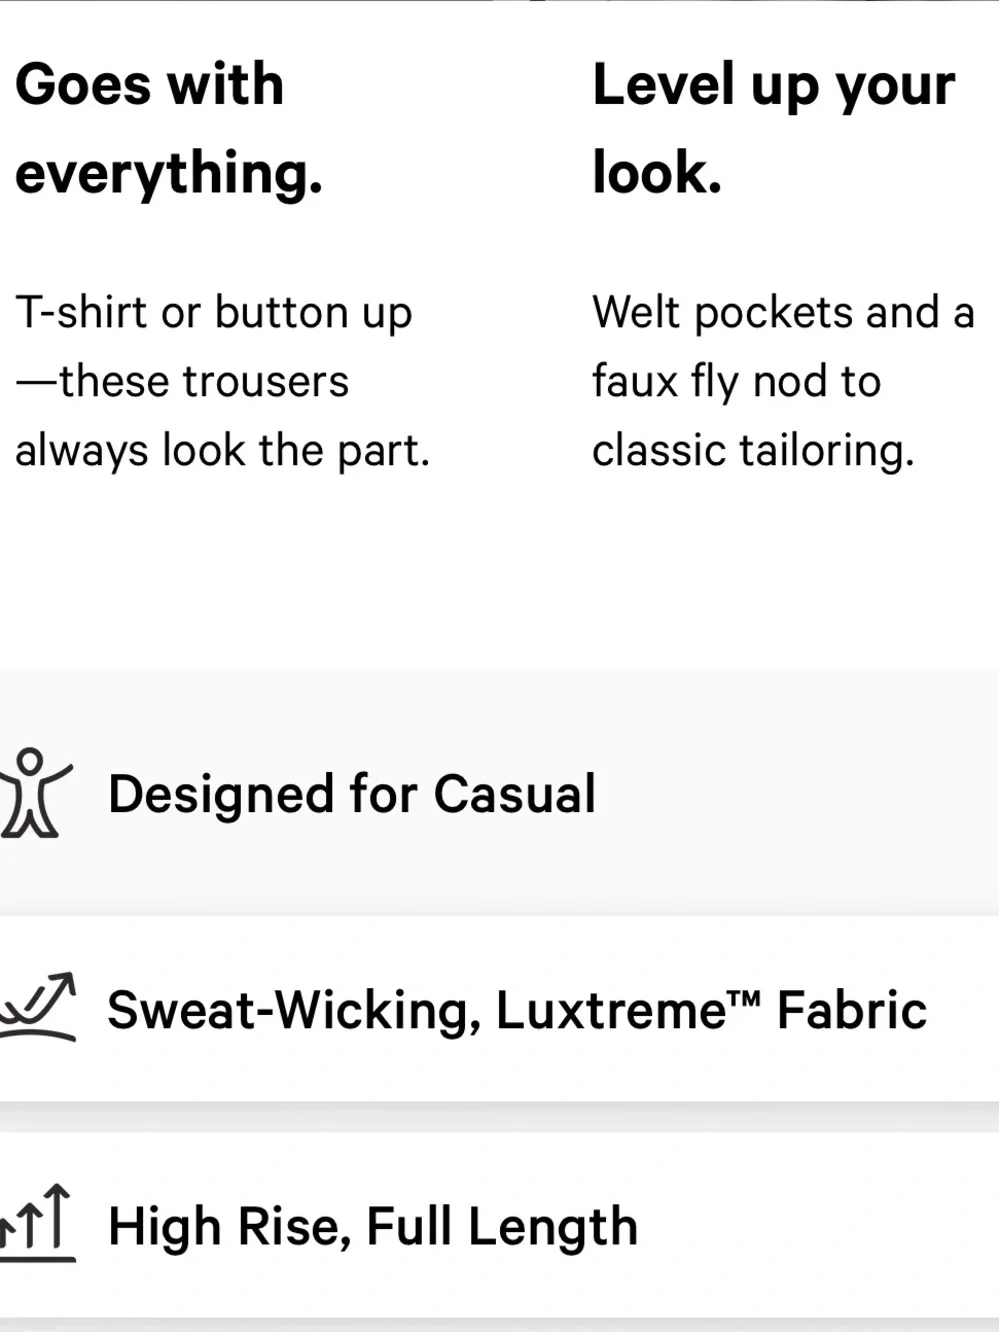Click the word 'look.' in the right heading
The width and height of the screenshot is (999, 1333).
coord(657,172)
